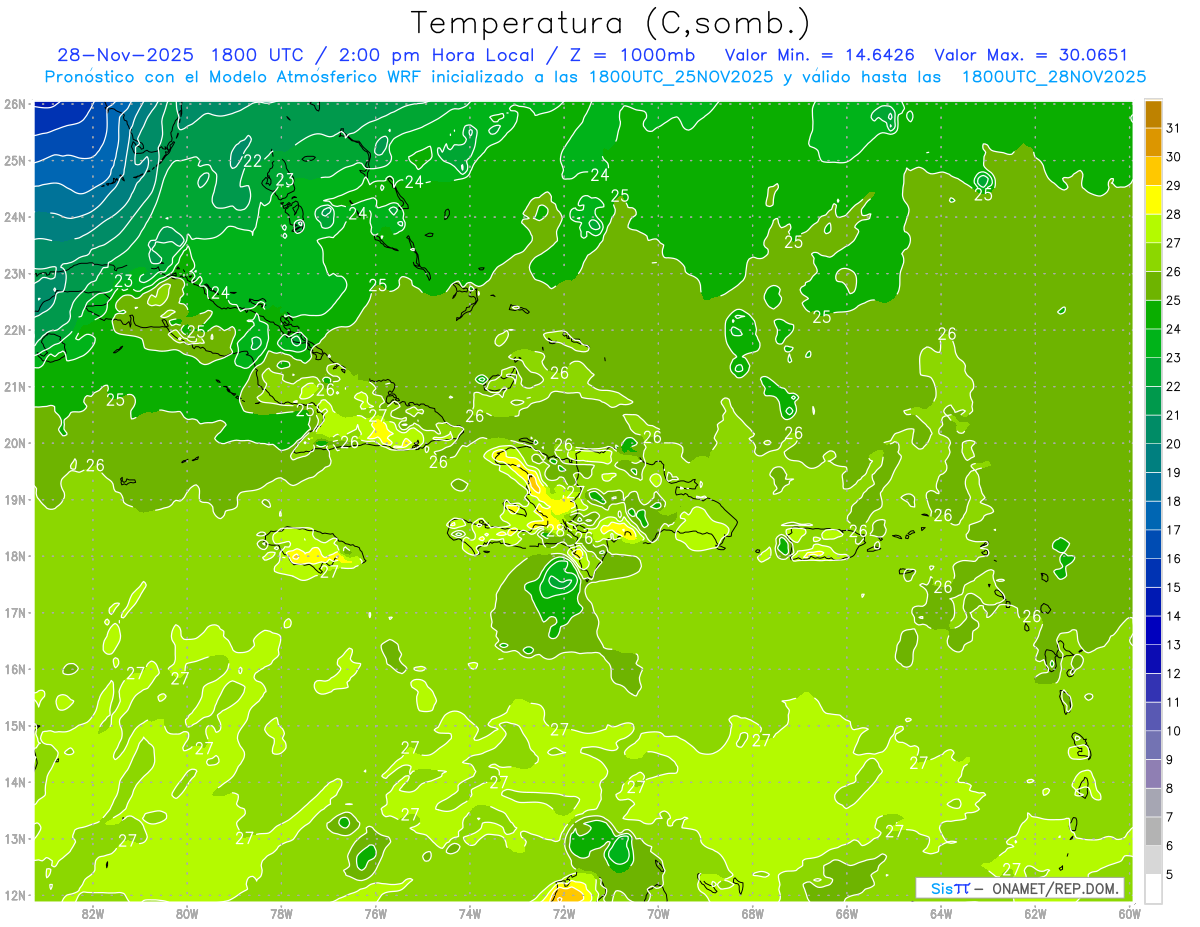1200x927 pixels.
Task: Click the '22' contour label on the map
Action: 253,161
